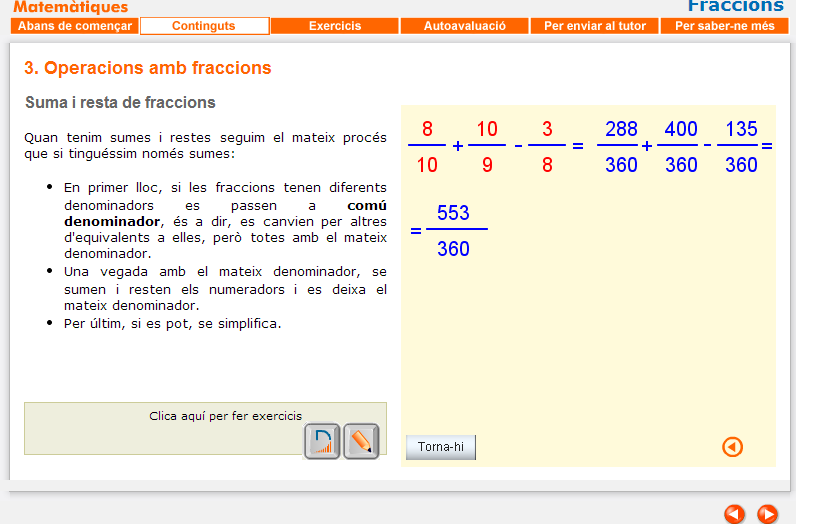819x524 pixels.
Task: Go to Per enviar al tutor tab
Action: pos(594,26)
